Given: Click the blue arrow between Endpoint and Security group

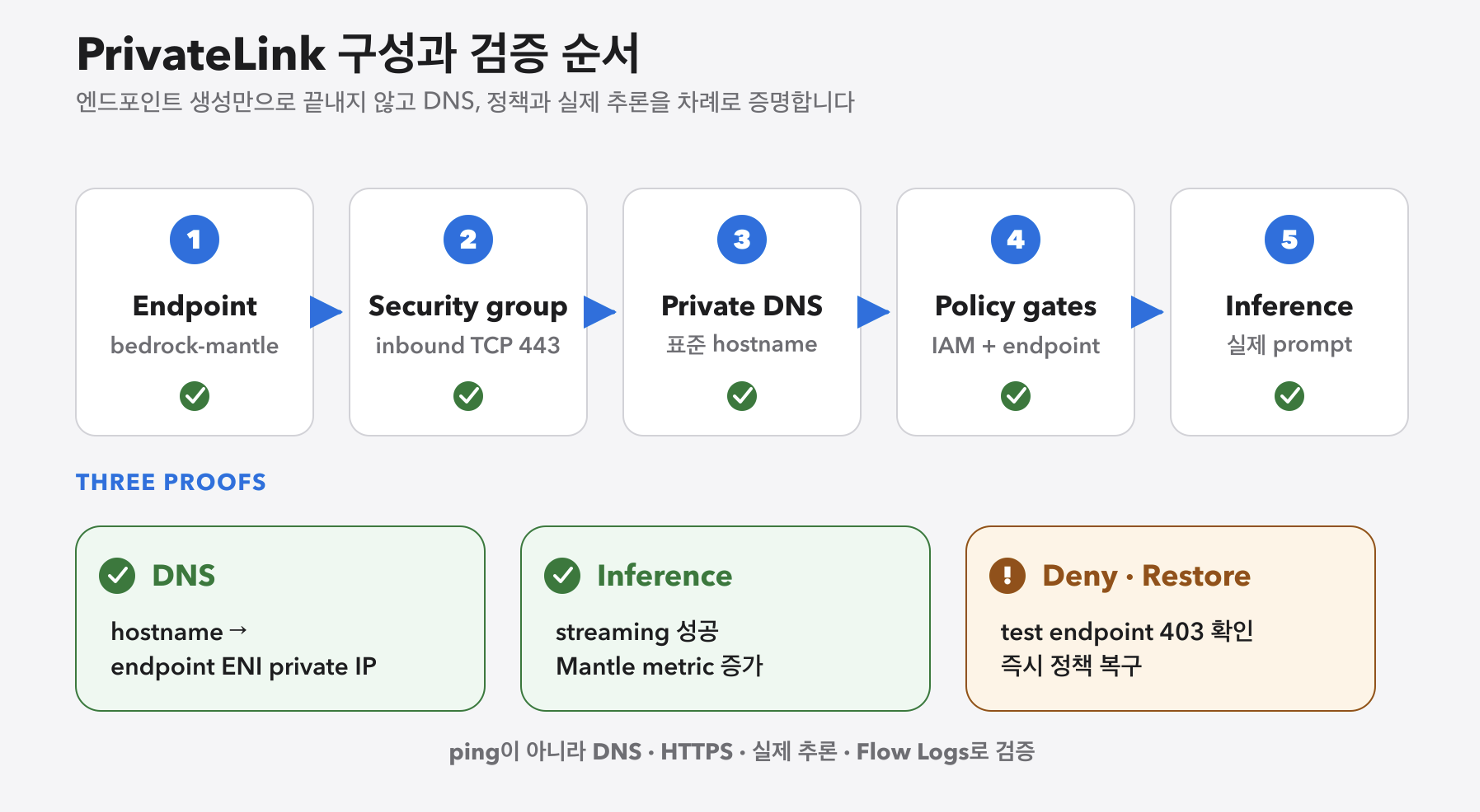Looking at the screenshot, I should [x=326, y=312].
